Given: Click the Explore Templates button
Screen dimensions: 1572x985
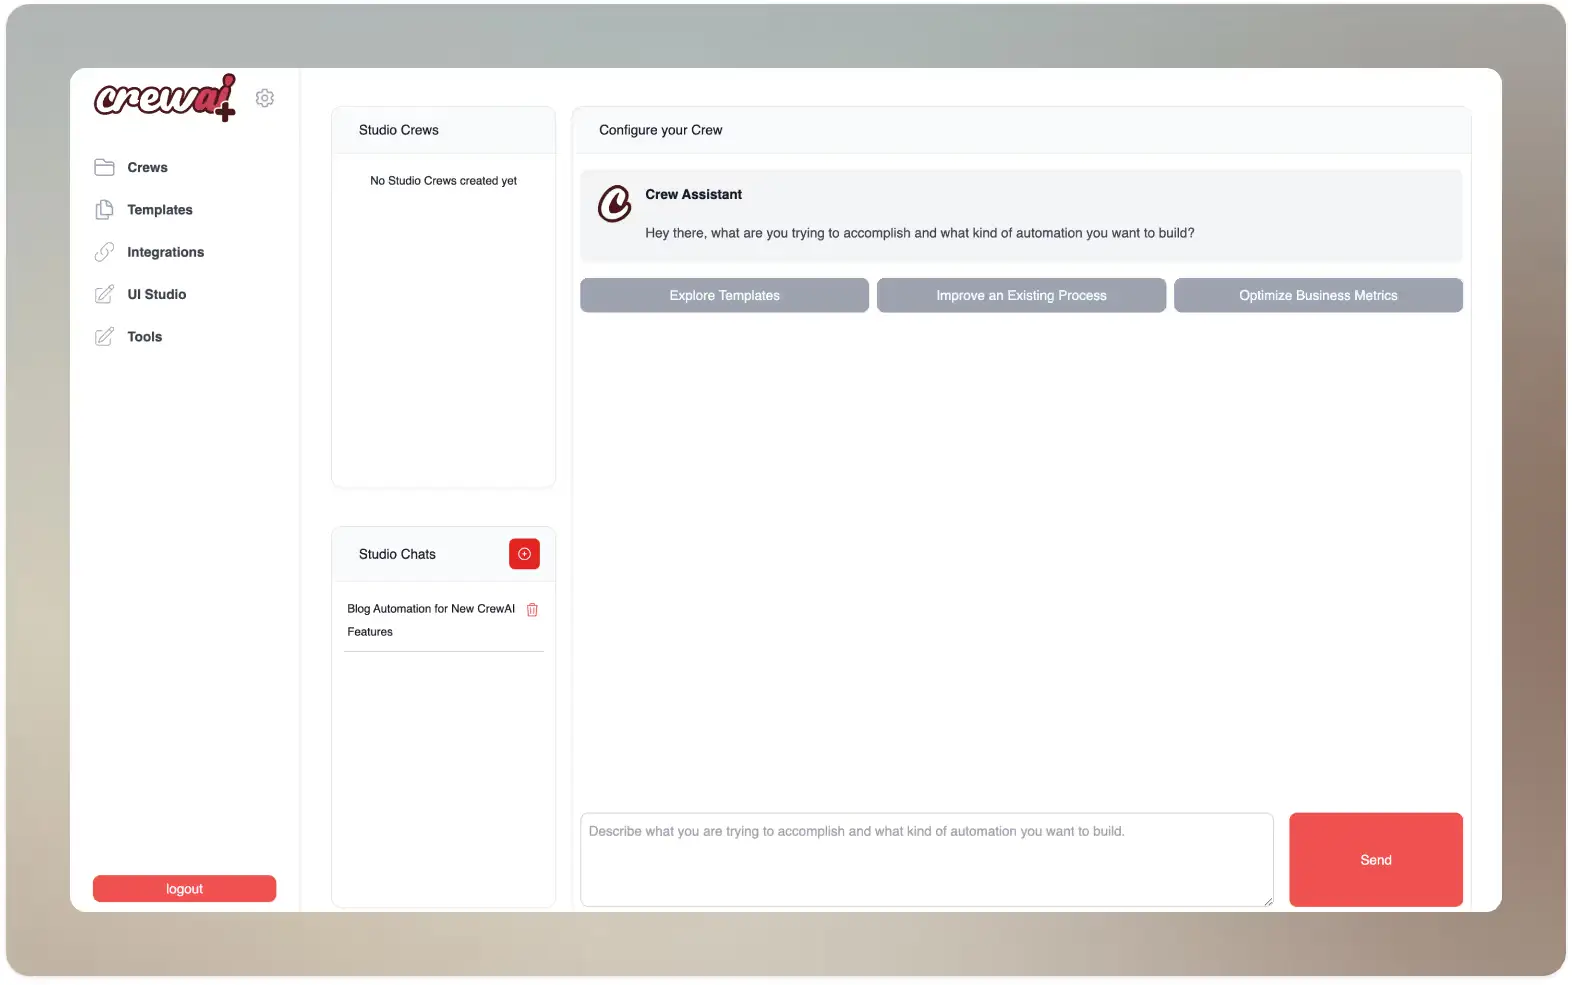Looking at the screenshot, I should tap(724, 295).
